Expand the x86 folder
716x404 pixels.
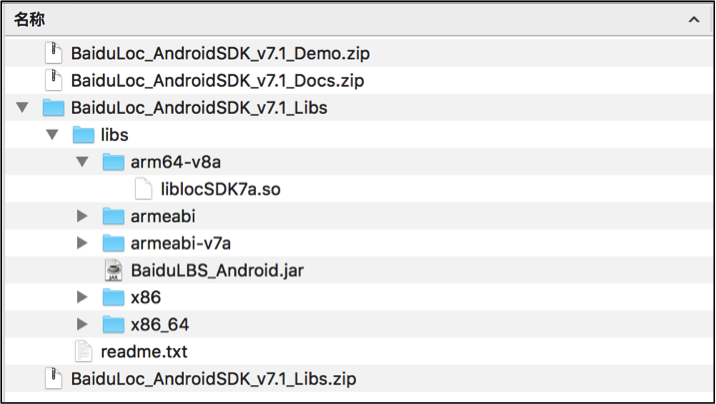(82, 298)
